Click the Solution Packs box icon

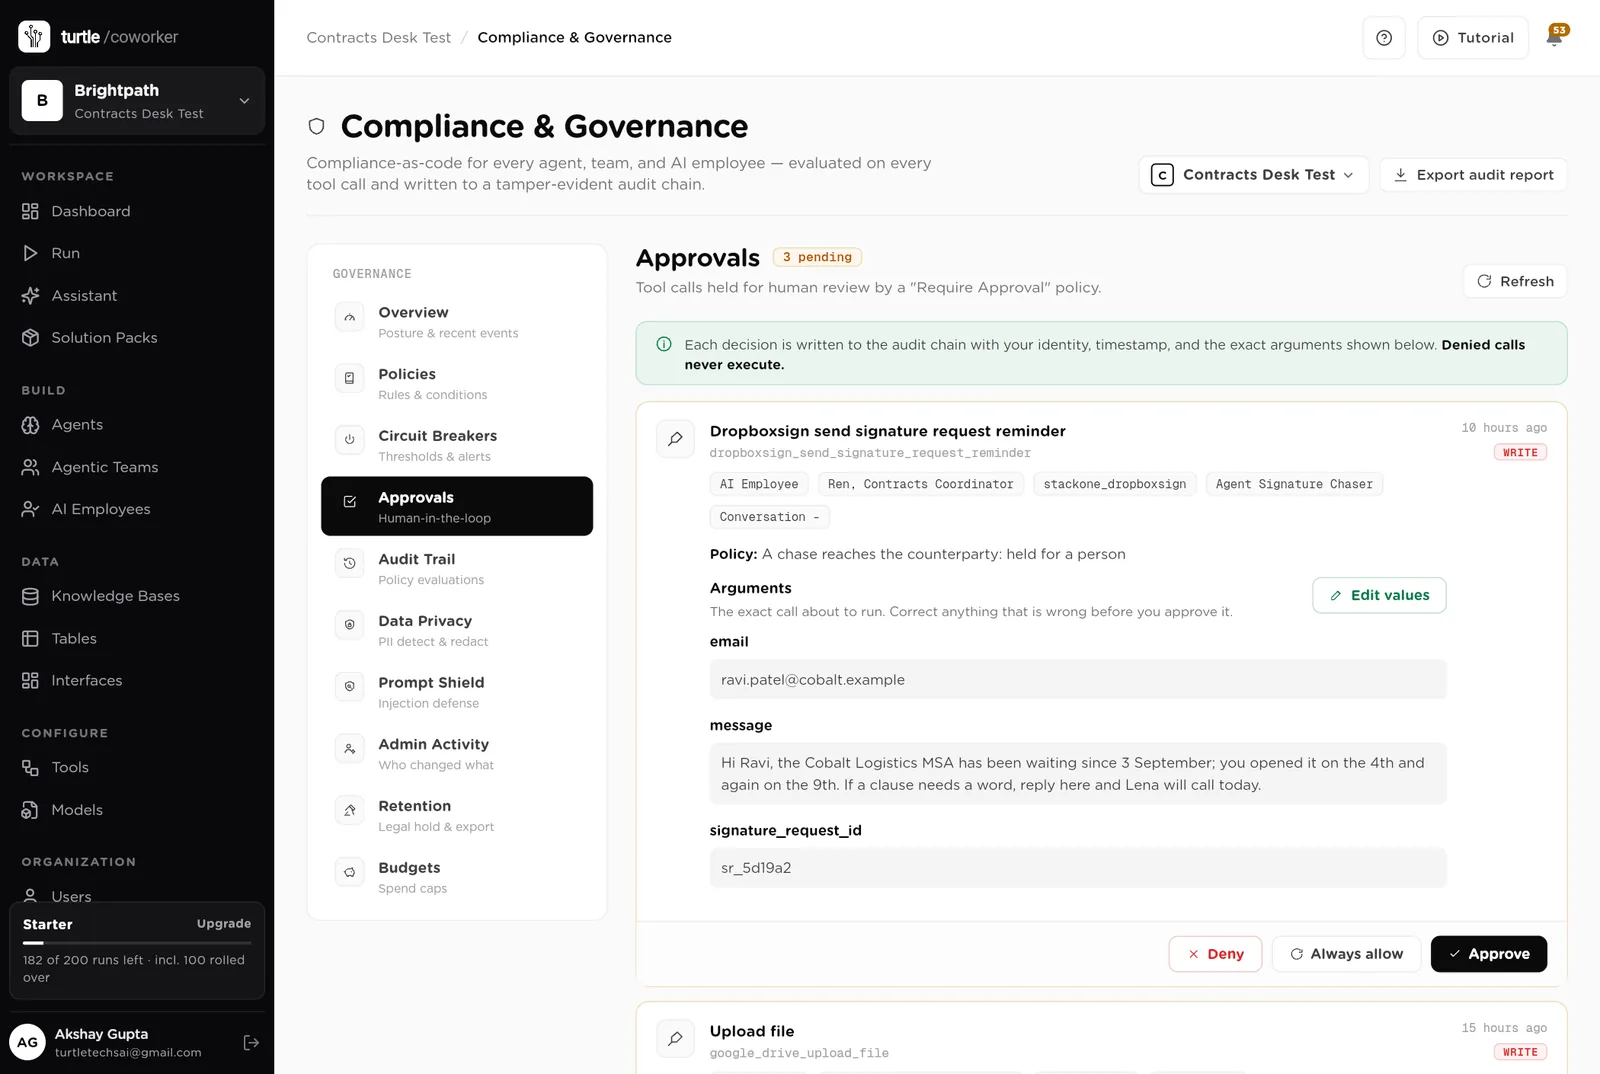[x=30, y=337]
